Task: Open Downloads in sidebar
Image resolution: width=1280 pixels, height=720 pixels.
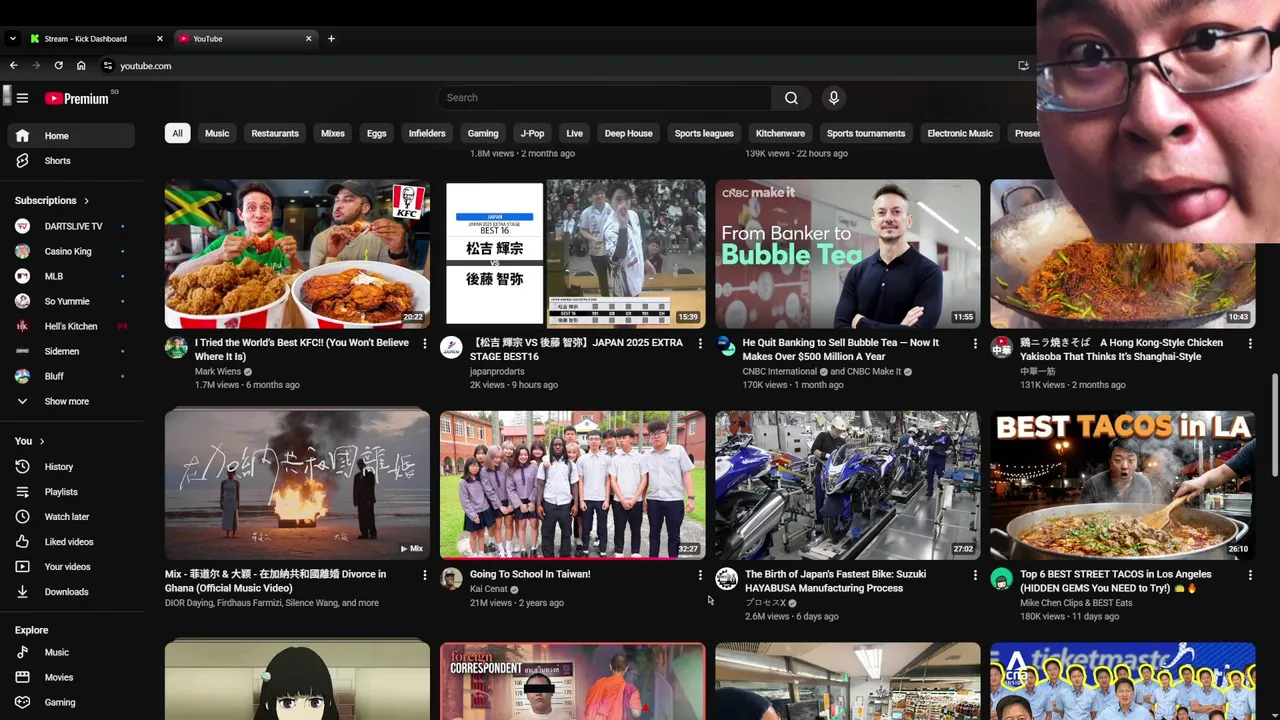Action: (70, 592)
